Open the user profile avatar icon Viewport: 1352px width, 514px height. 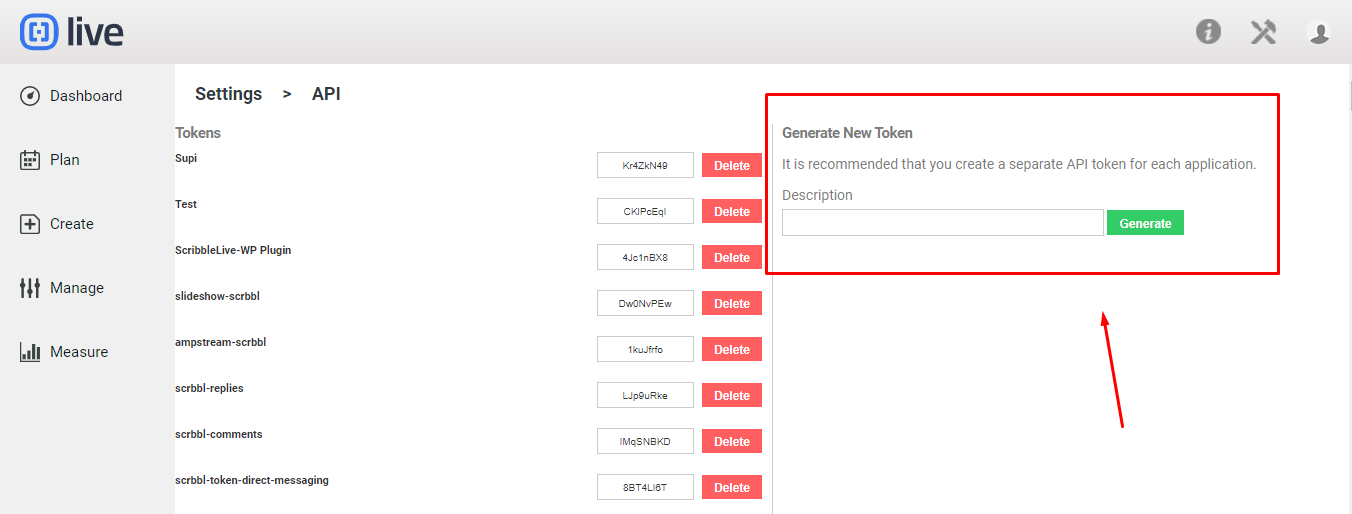click(1319, 32)
